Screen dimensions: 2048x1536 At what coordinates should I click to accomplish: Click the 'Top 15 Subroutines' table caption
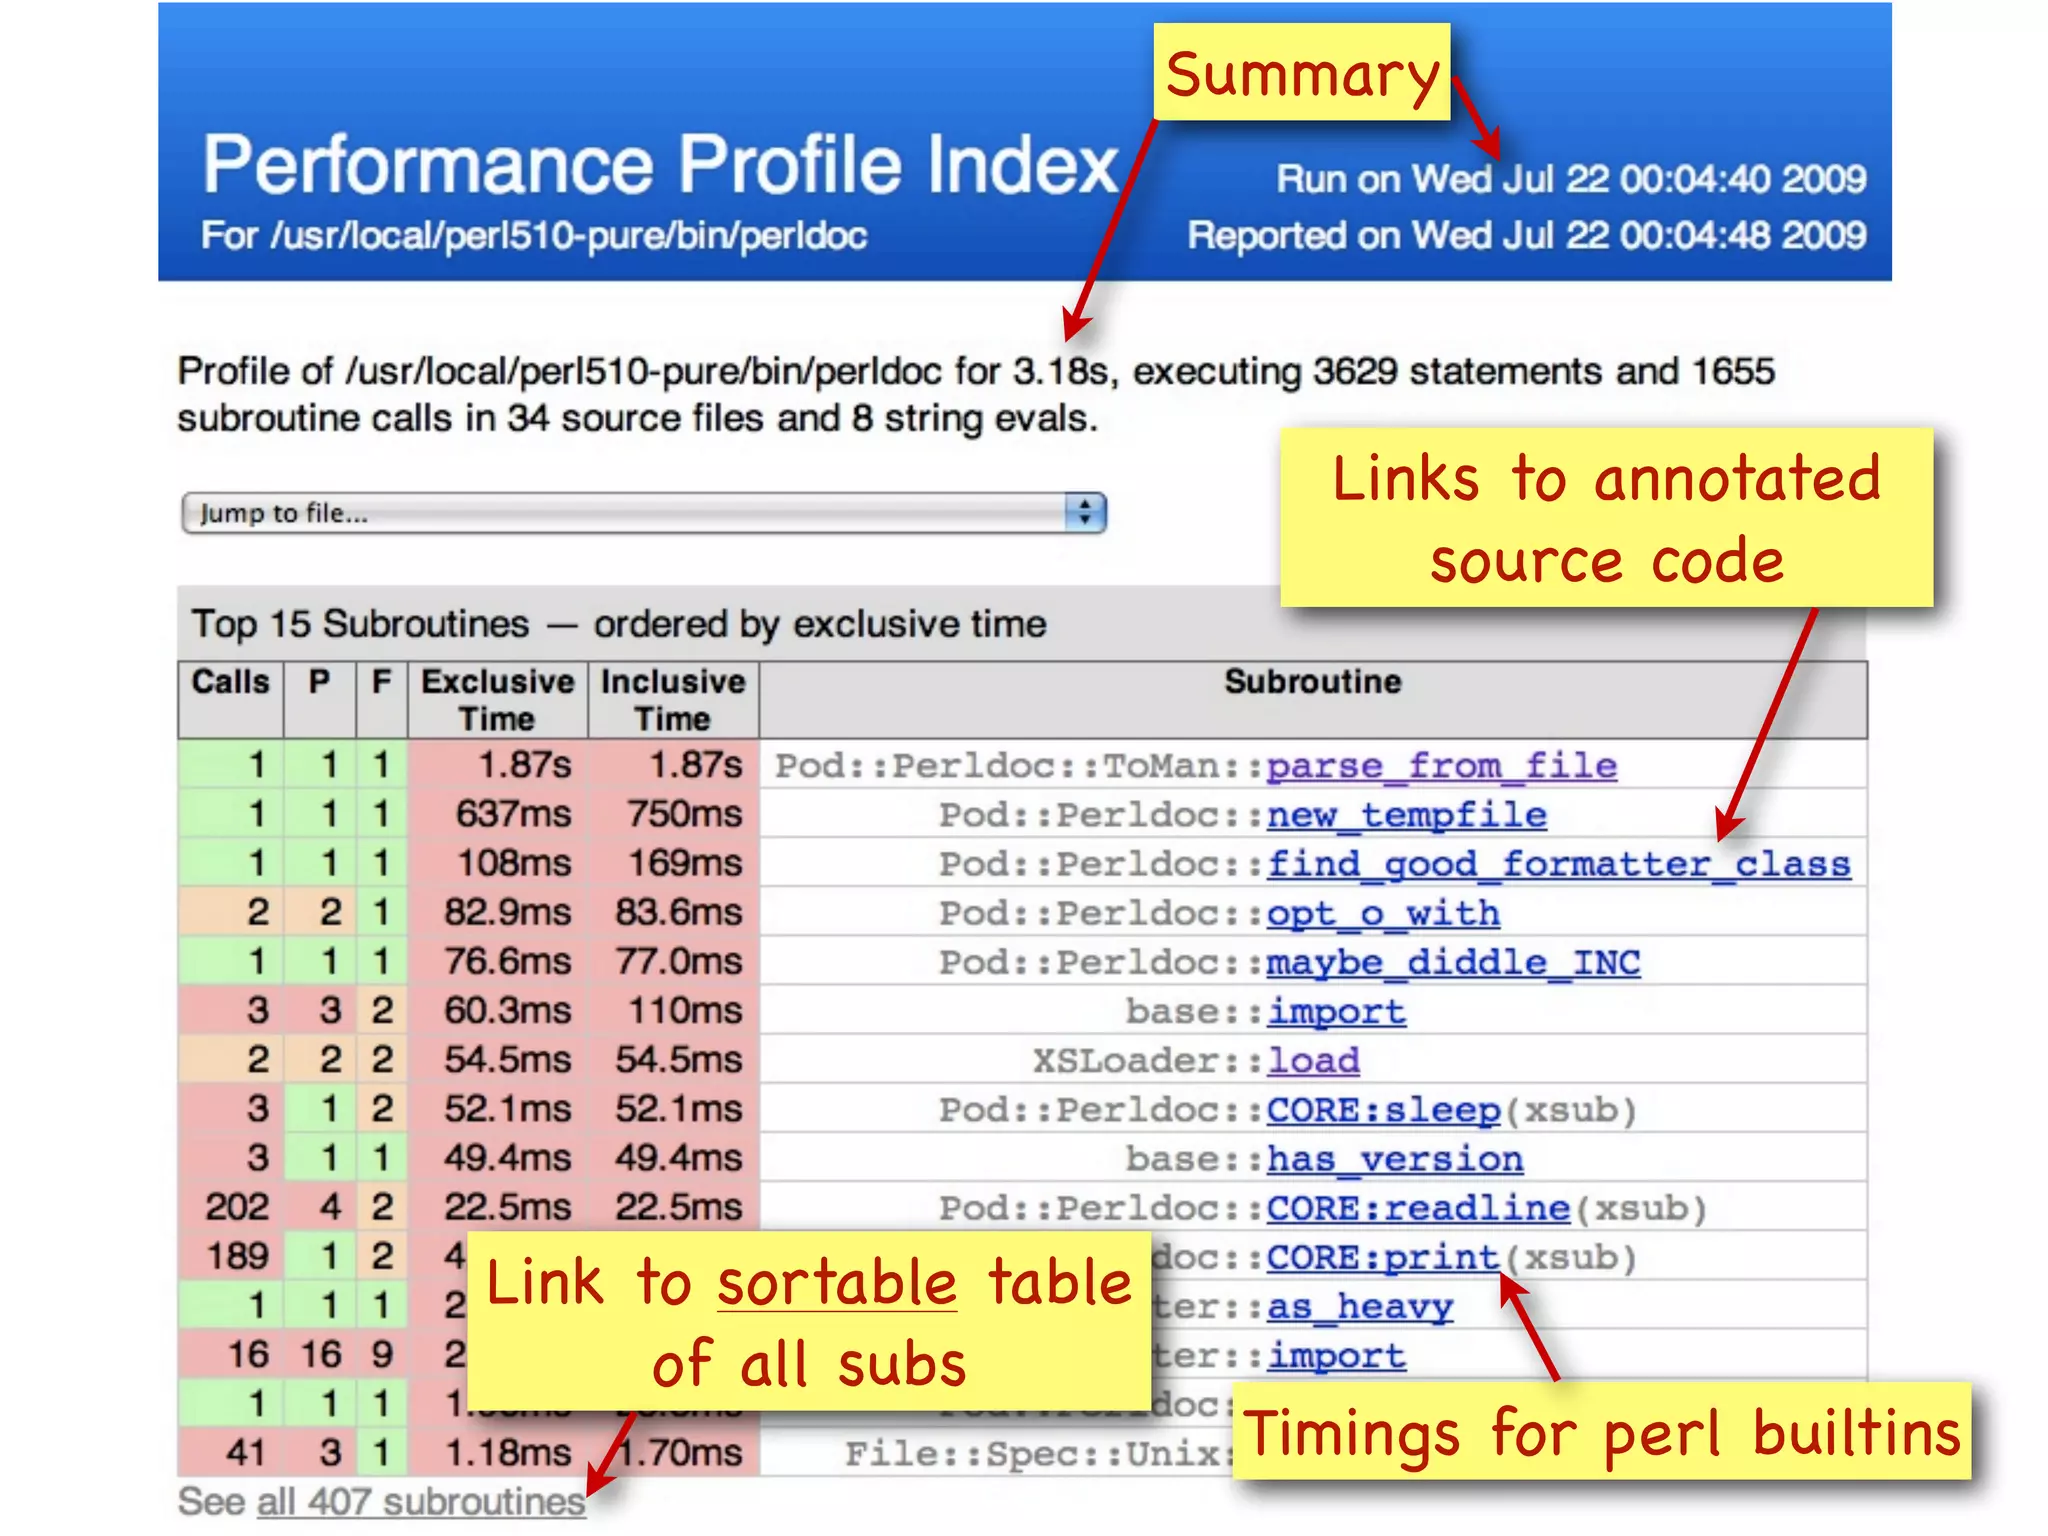pyautogui.click(x=619, y=624)
